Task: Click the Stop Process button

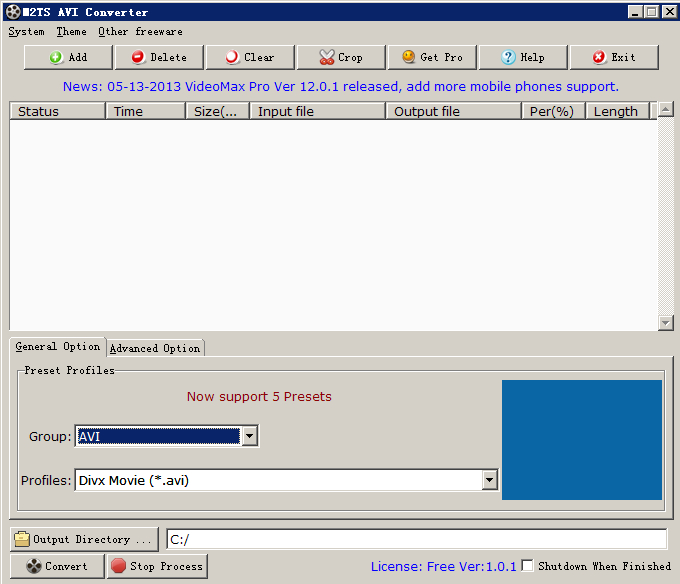Action: 157,566
